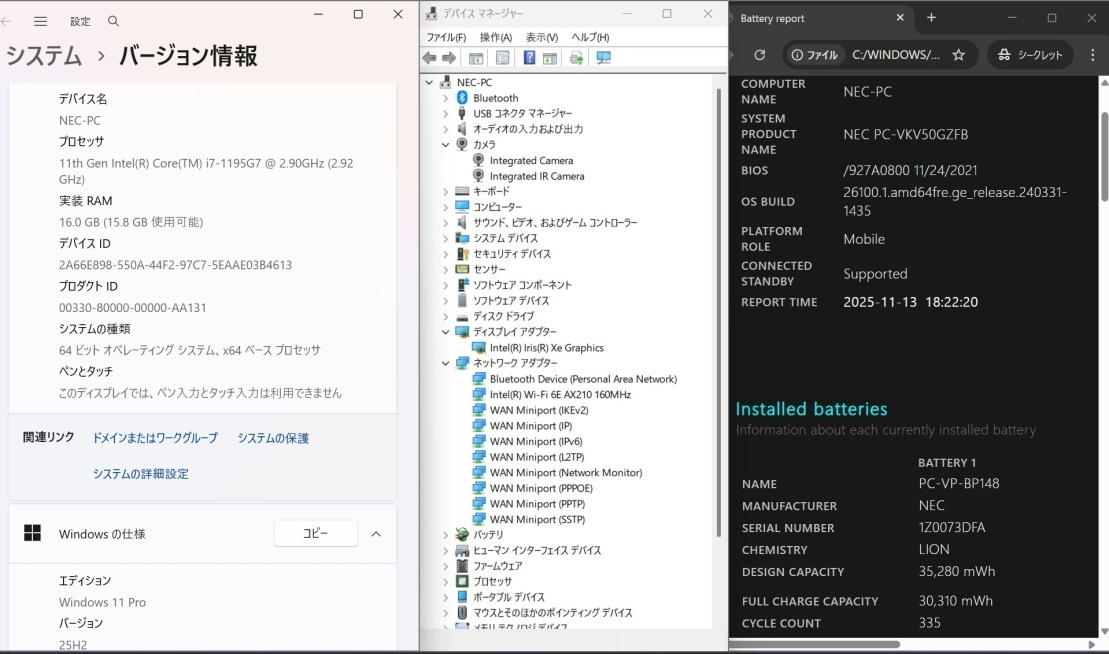Open Device Manager help with the question mark icon
This screenshot has width=1109, height=654.
[x=529, y=58]
